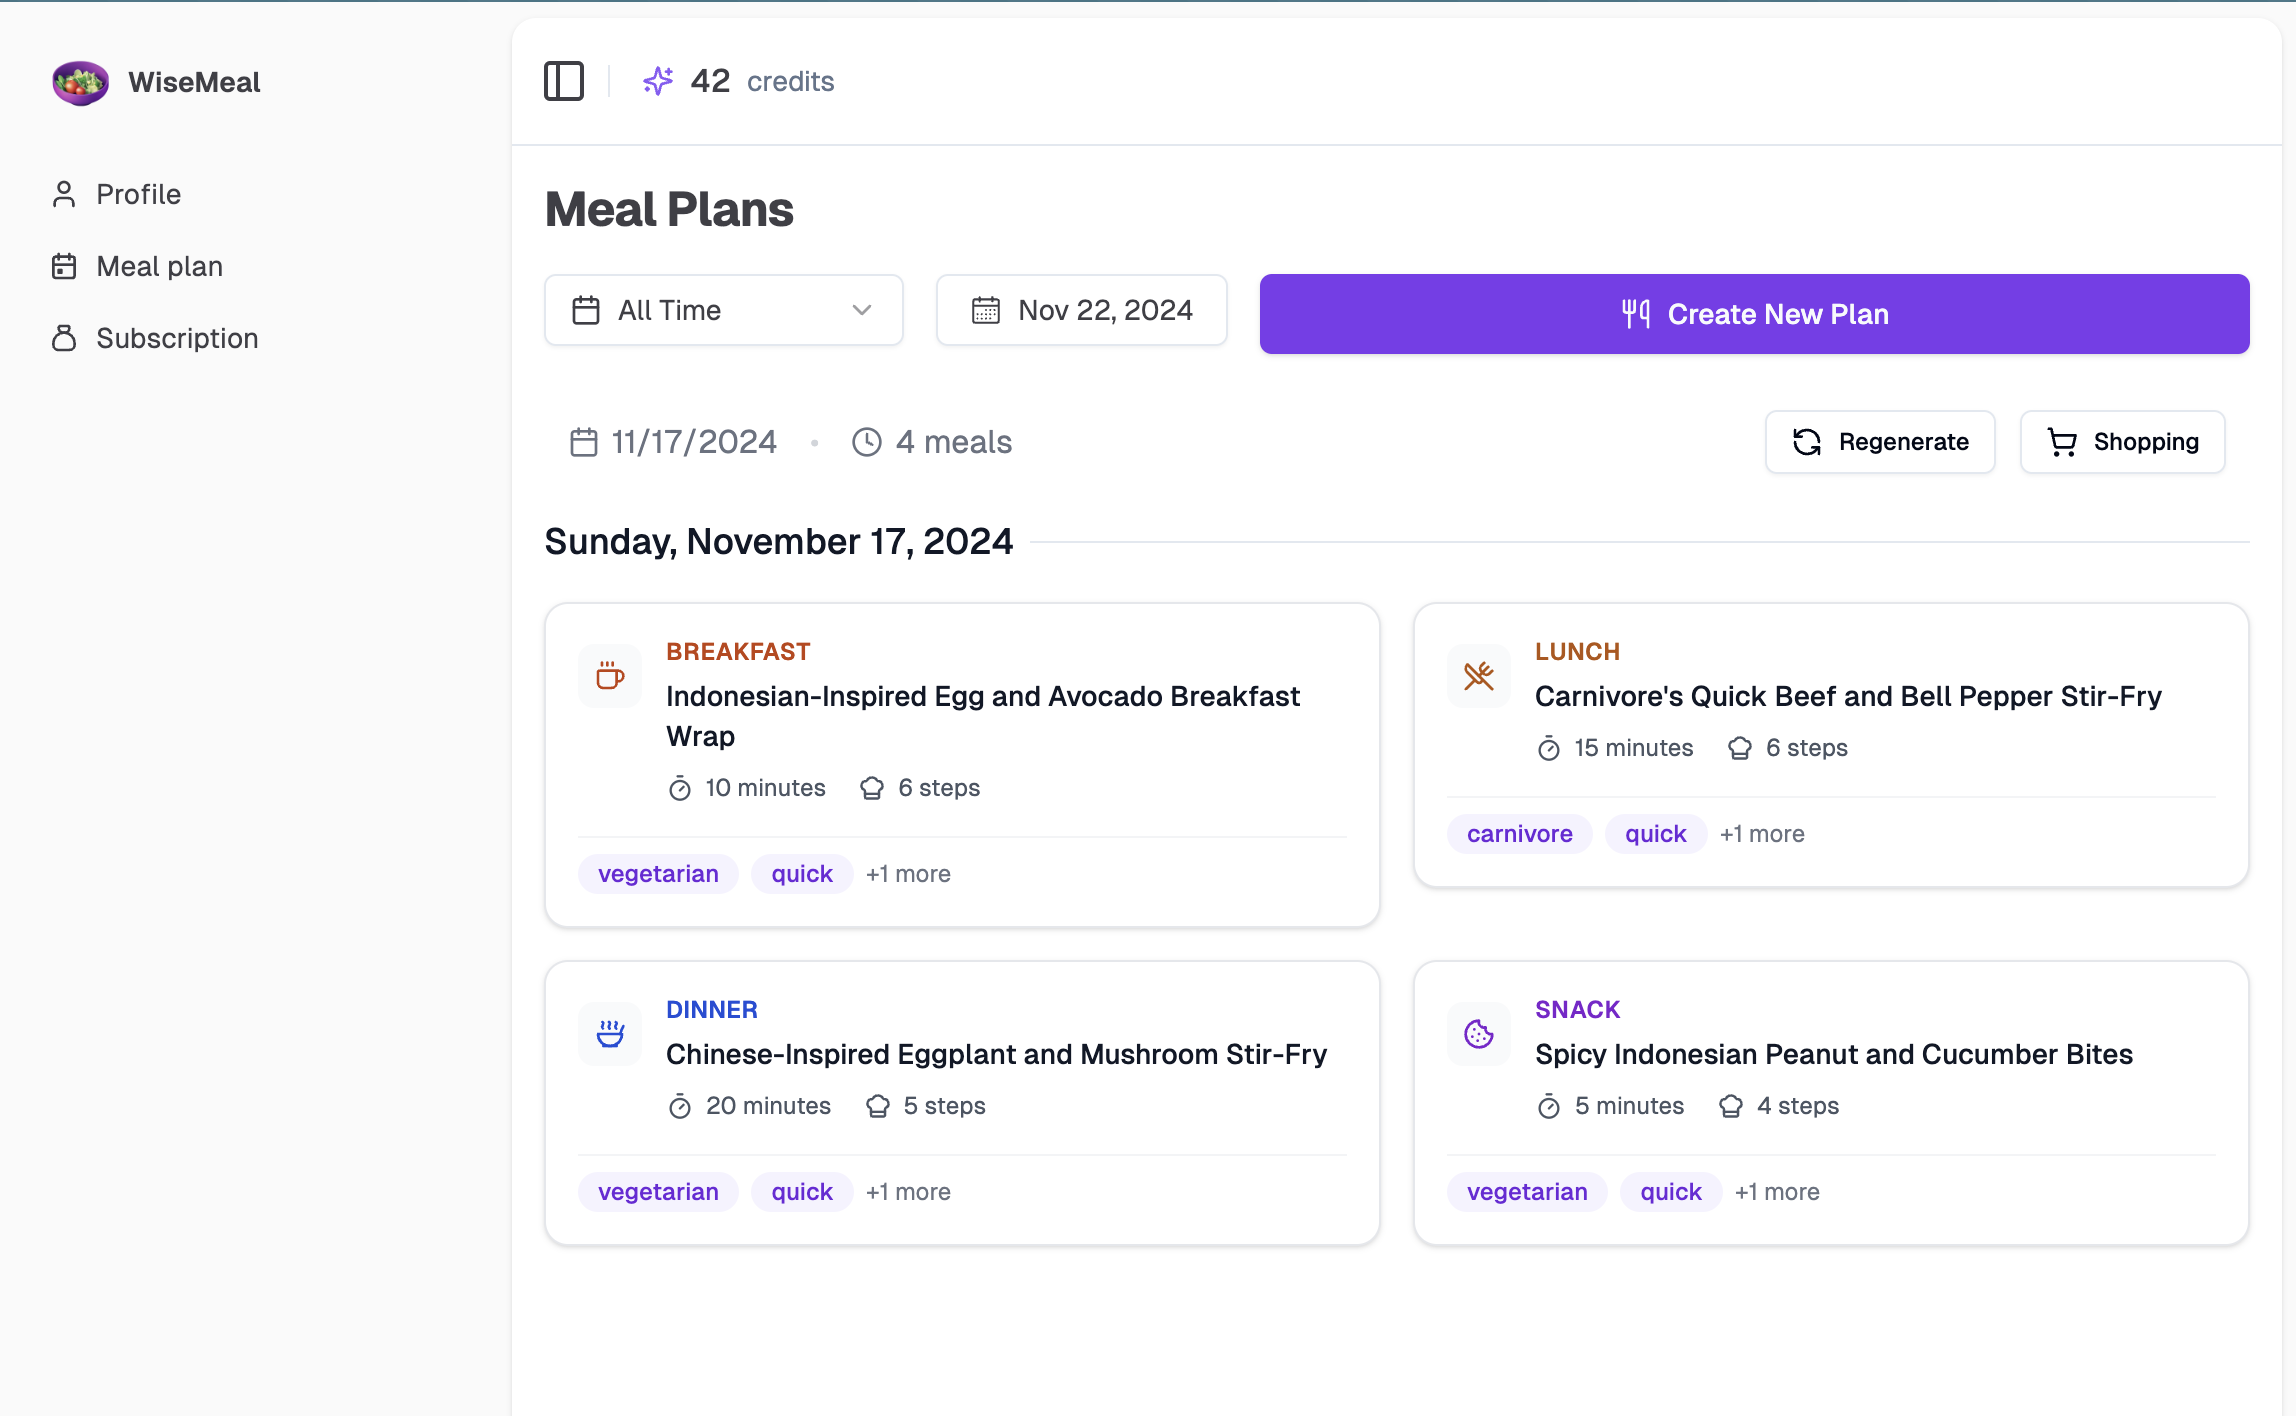Click the WiseMeal salad bowl logo
This screenshot has width=2296, height=1416.
click(80, 83)
